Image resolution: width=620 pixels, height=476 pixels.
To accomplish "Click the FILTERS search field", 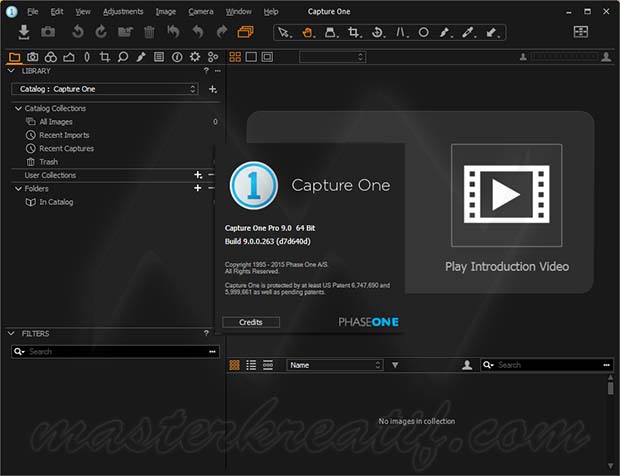I will pos(115,351).
